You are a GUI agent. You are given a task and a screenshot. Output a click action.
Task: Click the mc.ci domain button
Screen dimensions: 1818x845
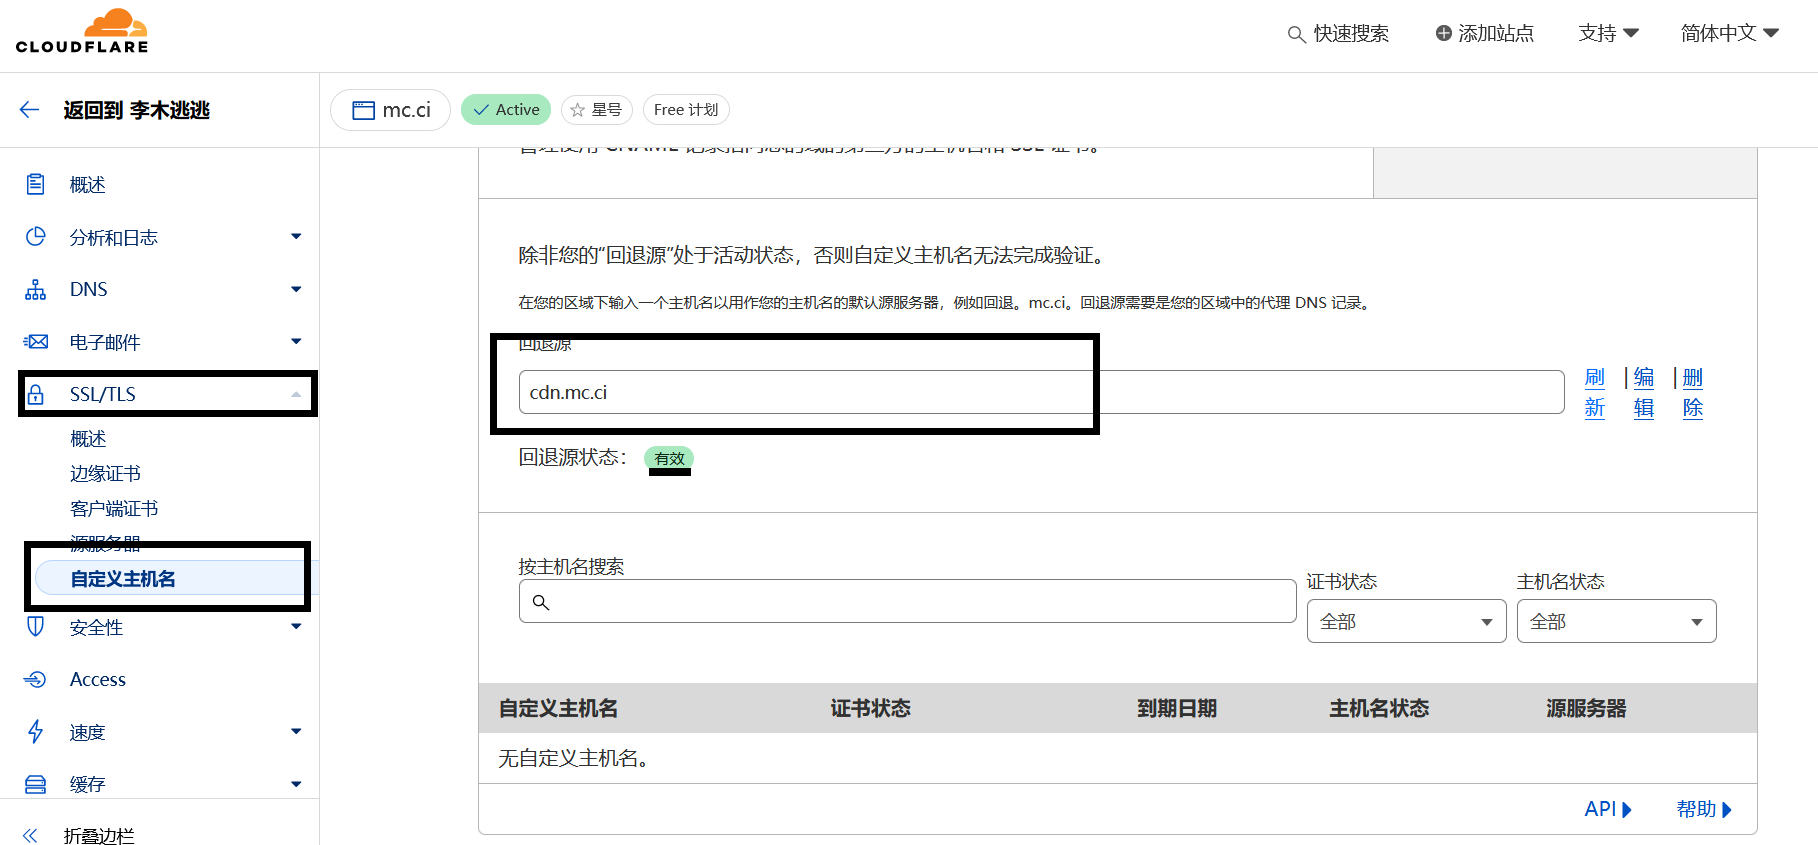pyautogui.click(x=390, y=110)
